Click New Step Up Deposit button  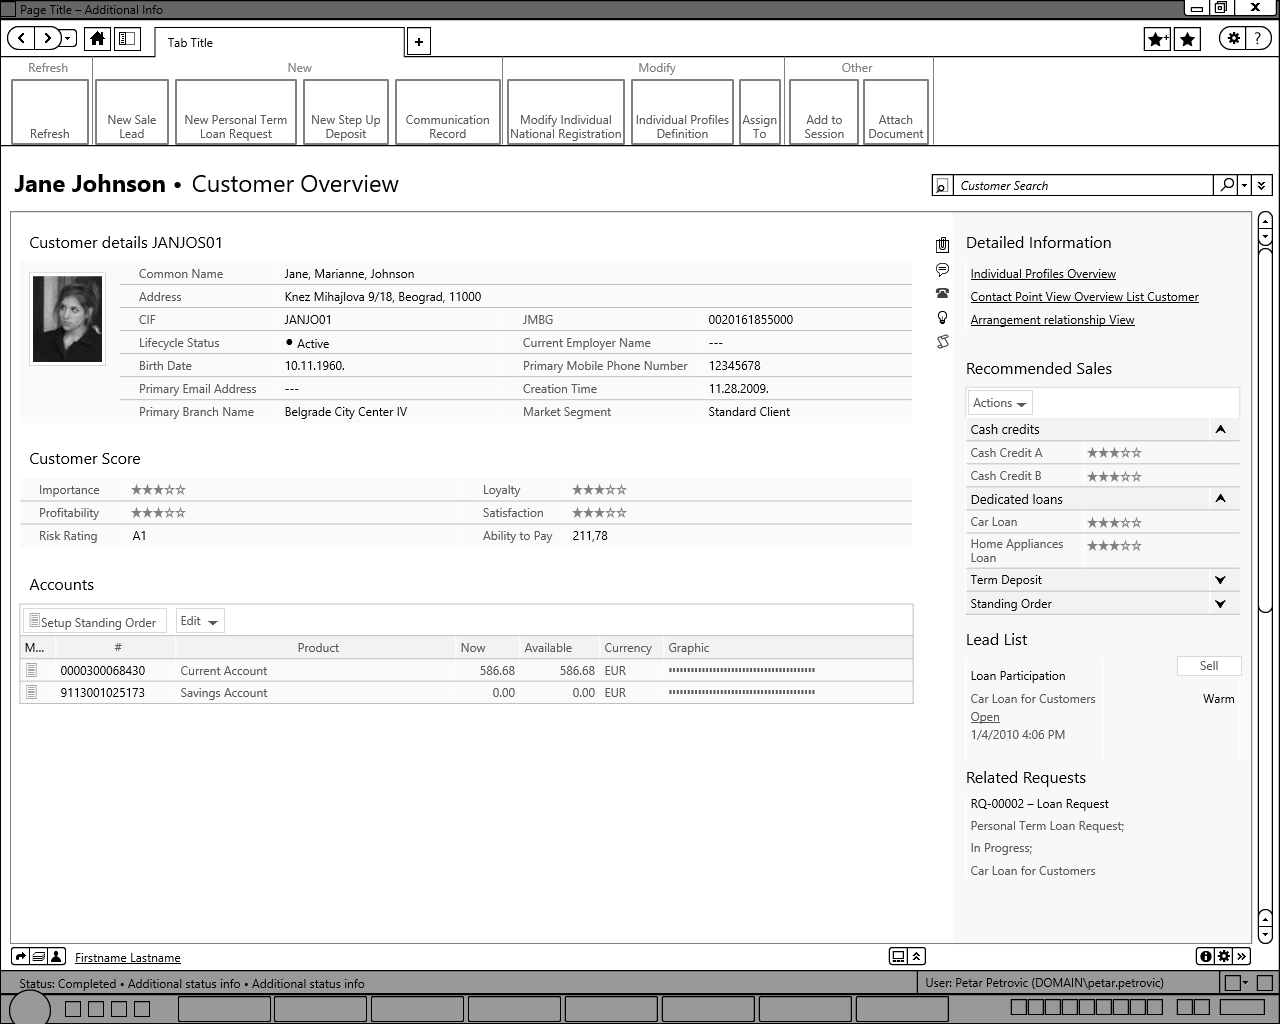click(346, 112)
